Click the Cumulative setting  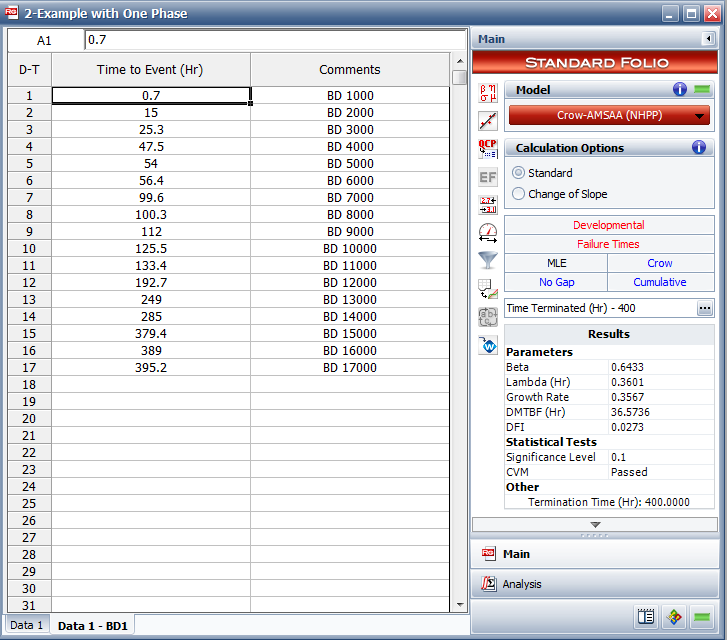660,282
